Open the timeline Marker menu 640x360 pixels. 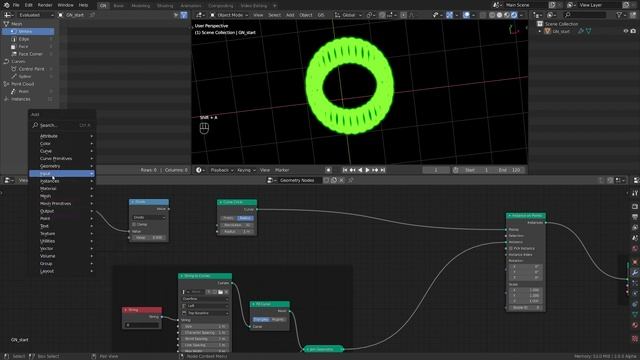(282, 170)
